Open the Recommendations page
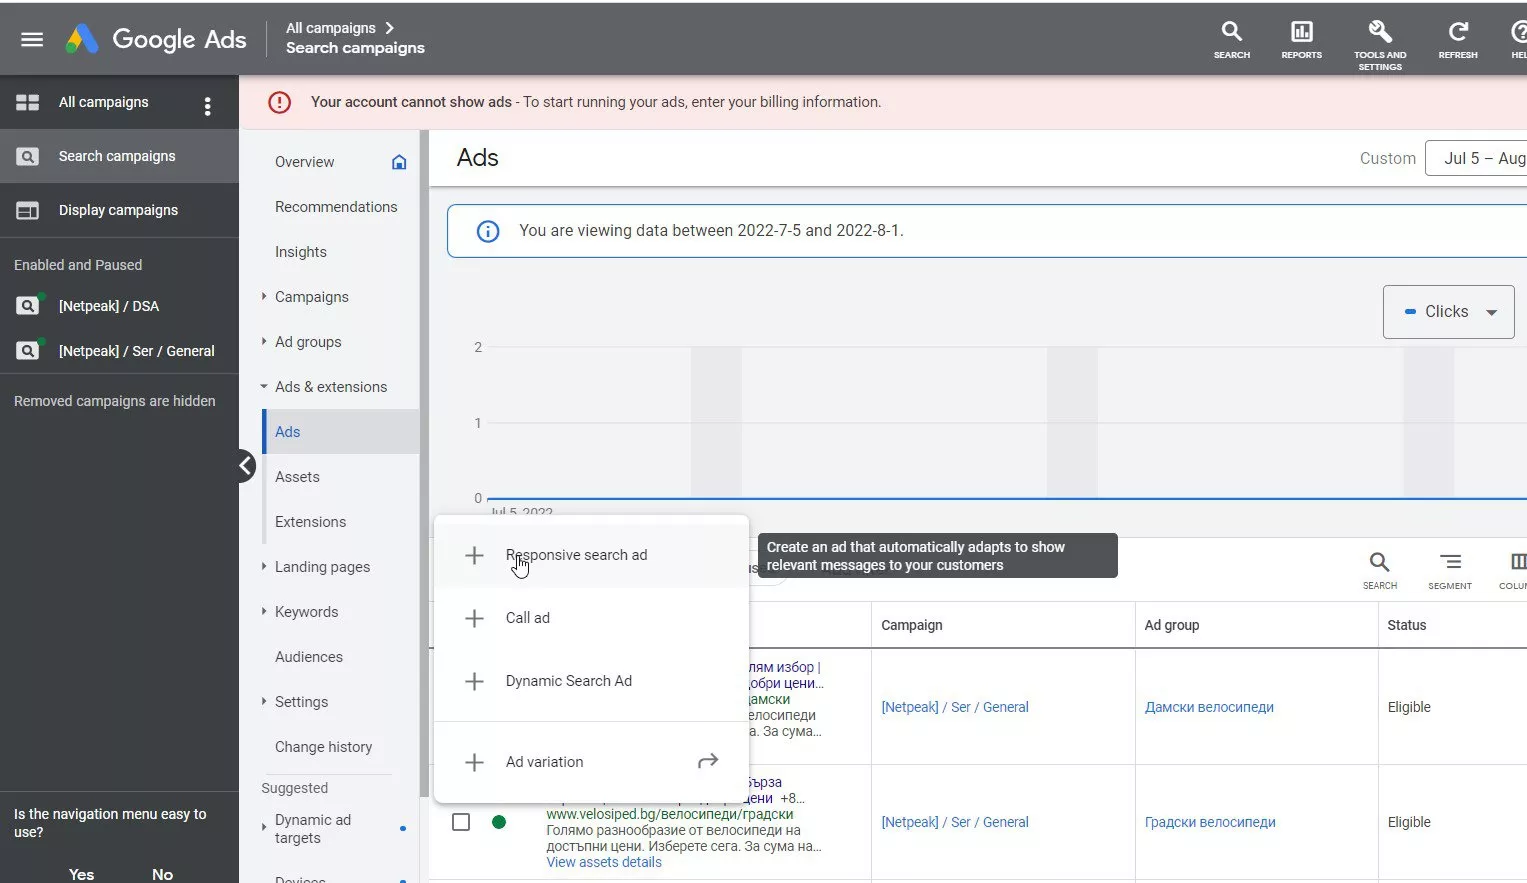Screen dimensions: 1527x883 click(336, 207)
